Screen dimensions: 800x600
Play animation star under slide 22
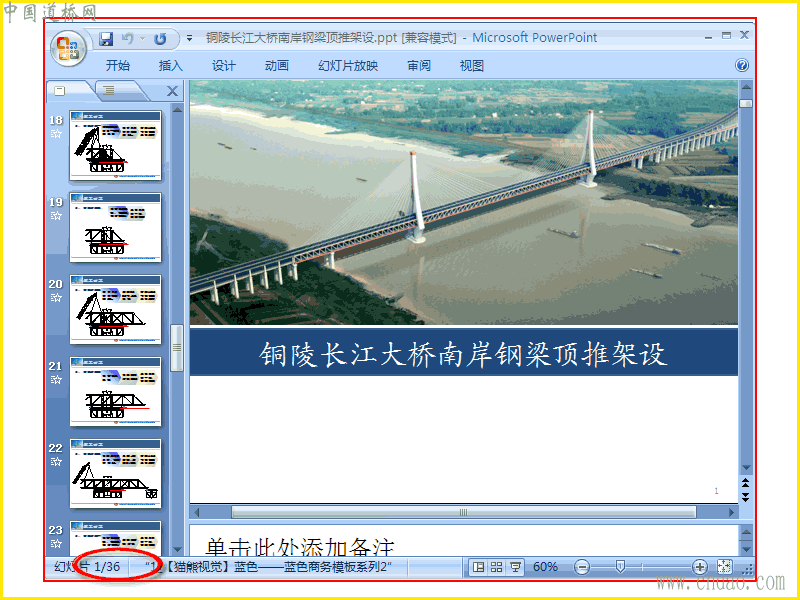pos(56,462)
